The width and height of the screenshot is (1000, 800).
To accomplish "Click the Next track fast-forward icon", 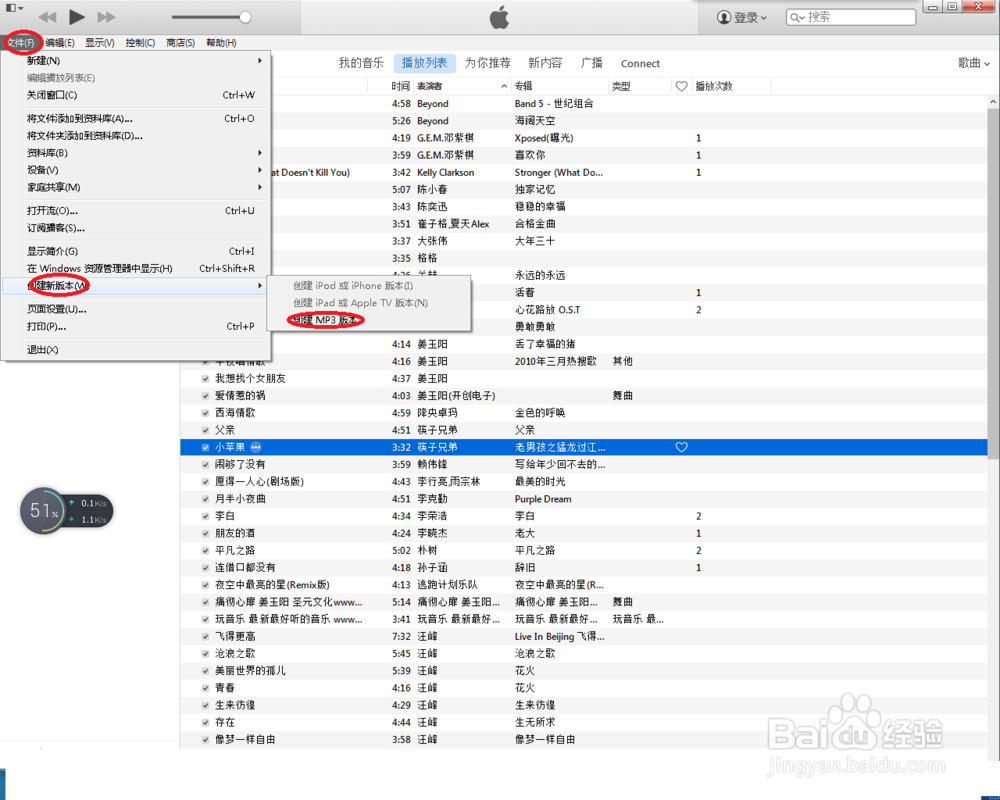I will point(106,17).
